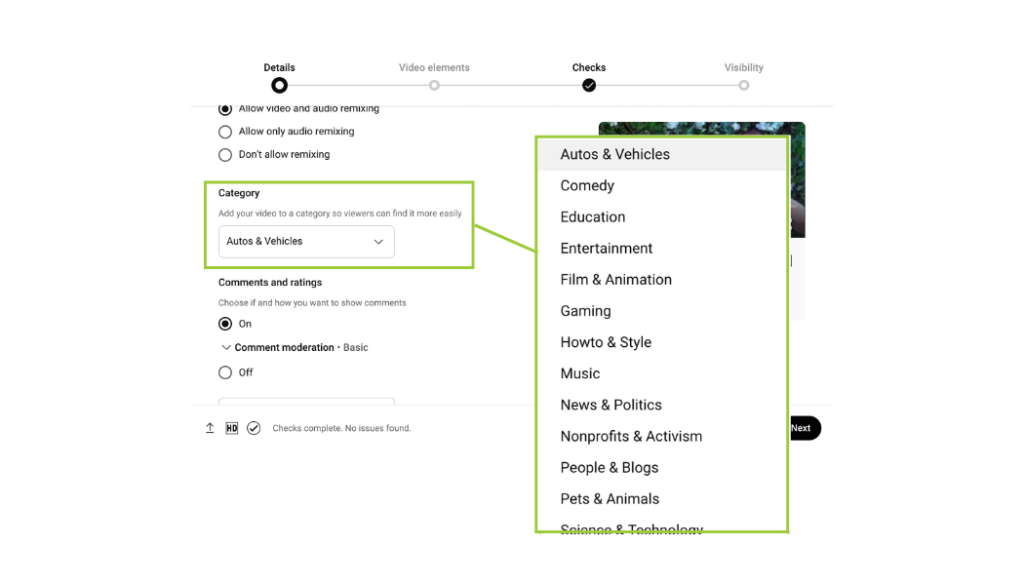Expand the Comment moderation chevron
Screen dimensions: 1024x585
[226, 348]
